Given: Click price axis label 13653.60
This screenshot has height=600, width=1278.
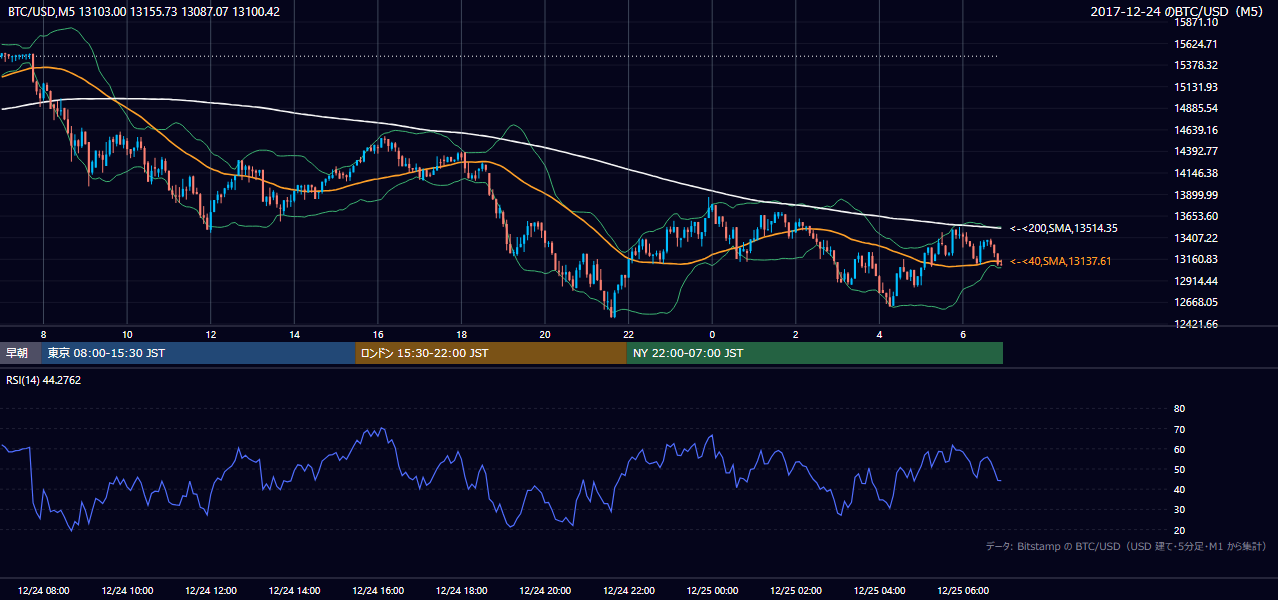Looking at the screenshot, I should pos(1195,216).
